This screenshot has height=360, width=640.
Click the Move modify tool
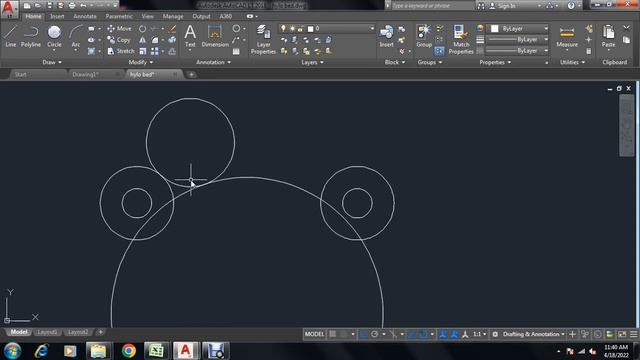tap(119, 29)
